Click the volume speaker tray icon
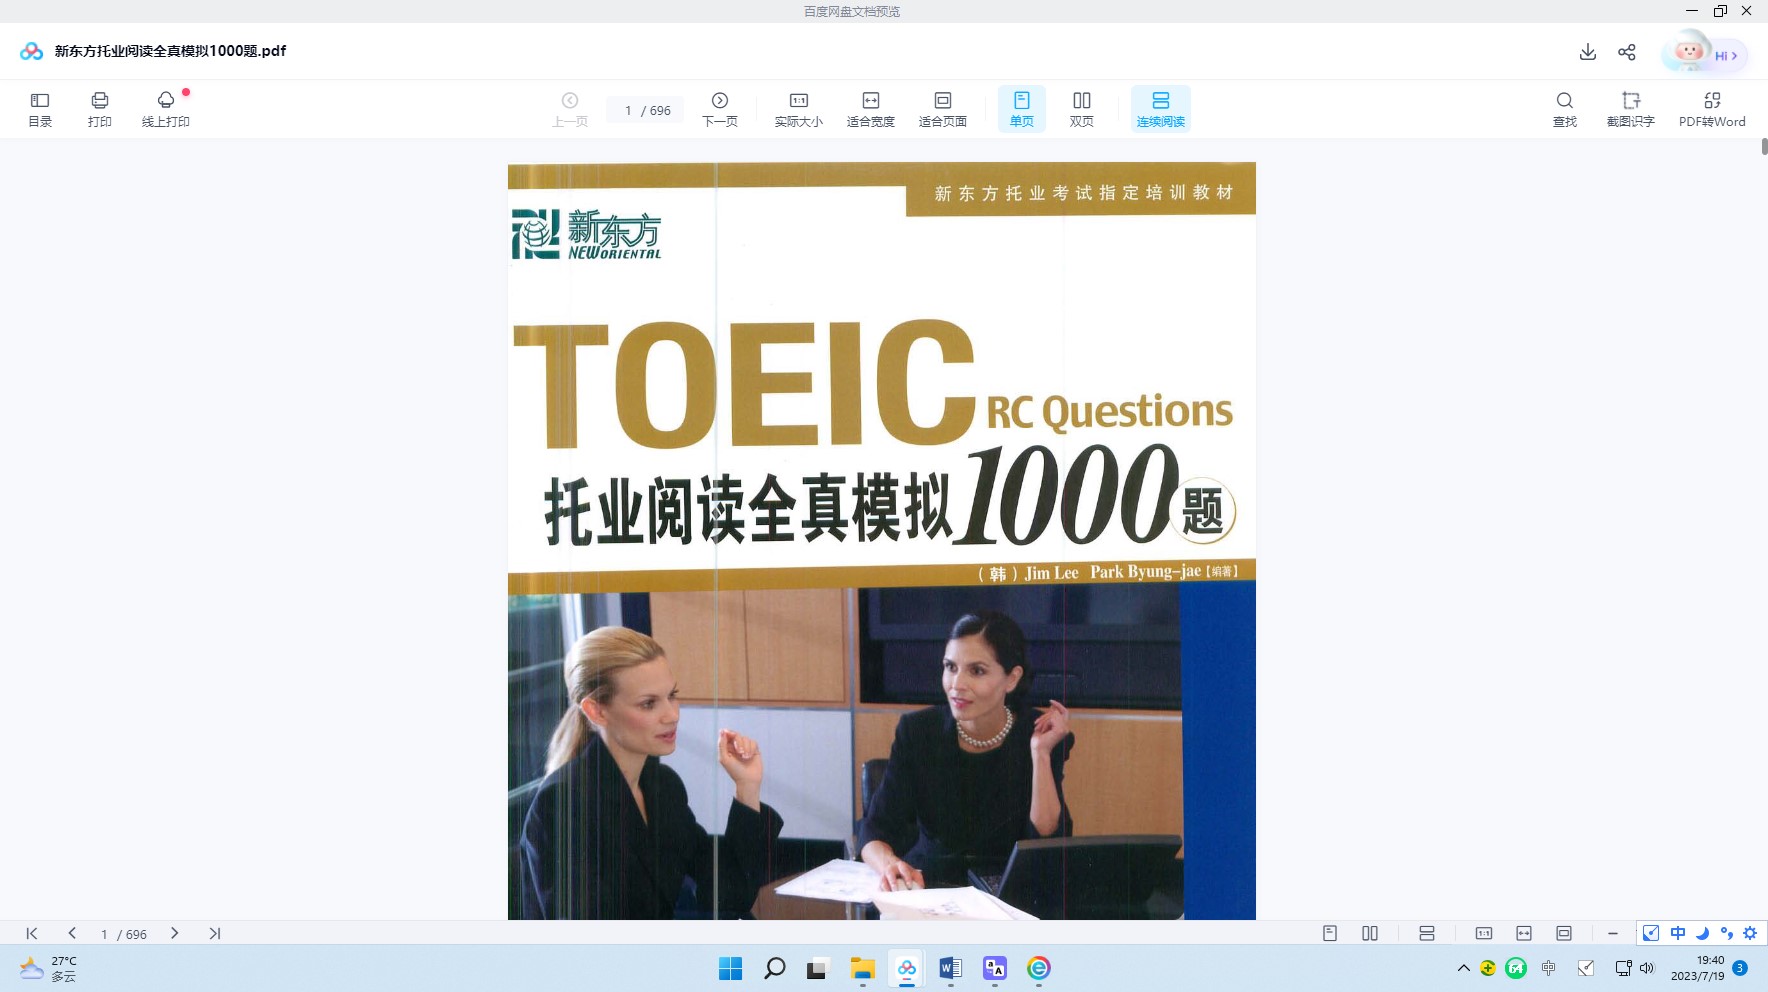This screenshot has height=992, width=1768. pyautogui.click(x=1647, y=968)
